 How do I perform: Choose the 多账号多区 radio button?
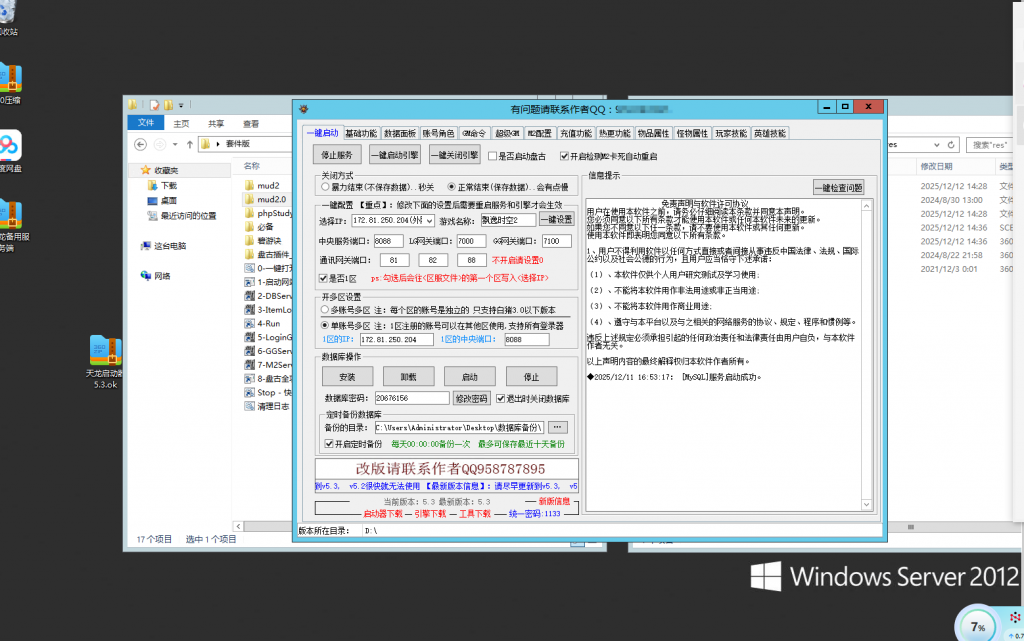[324, 312]
